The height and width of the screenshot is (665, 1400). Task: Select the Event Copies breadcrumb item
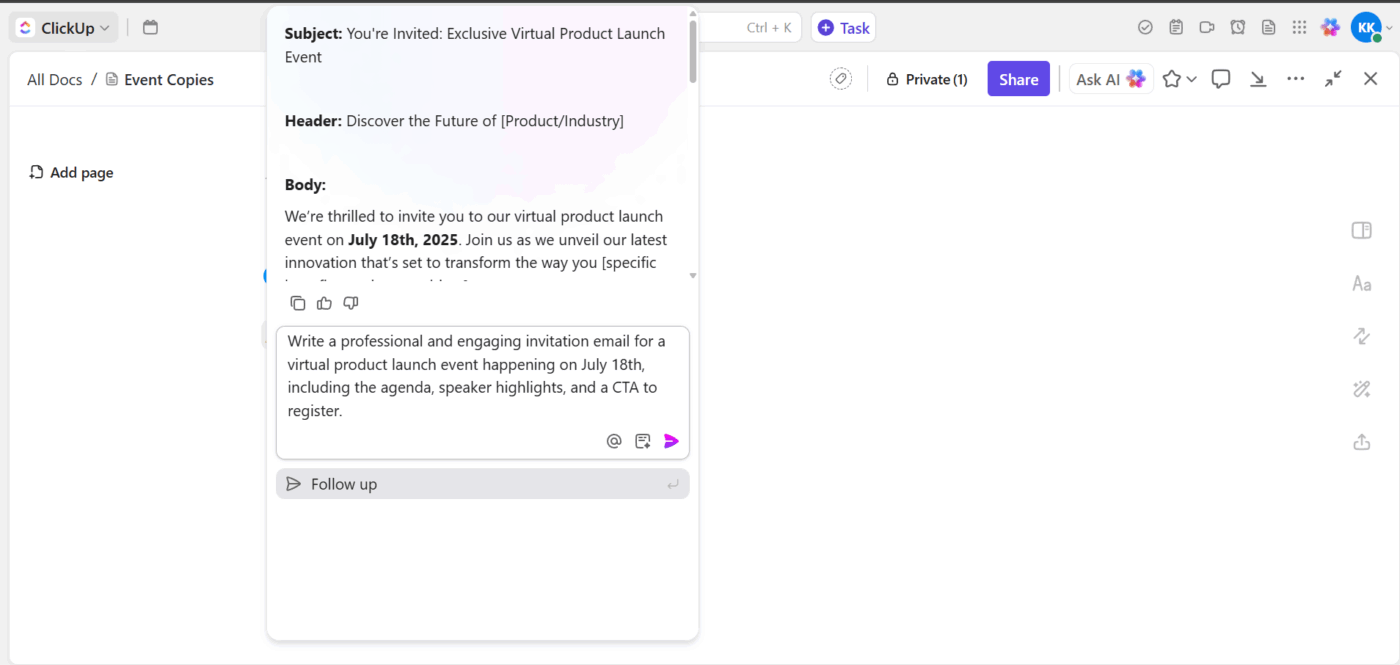[168, 79]
